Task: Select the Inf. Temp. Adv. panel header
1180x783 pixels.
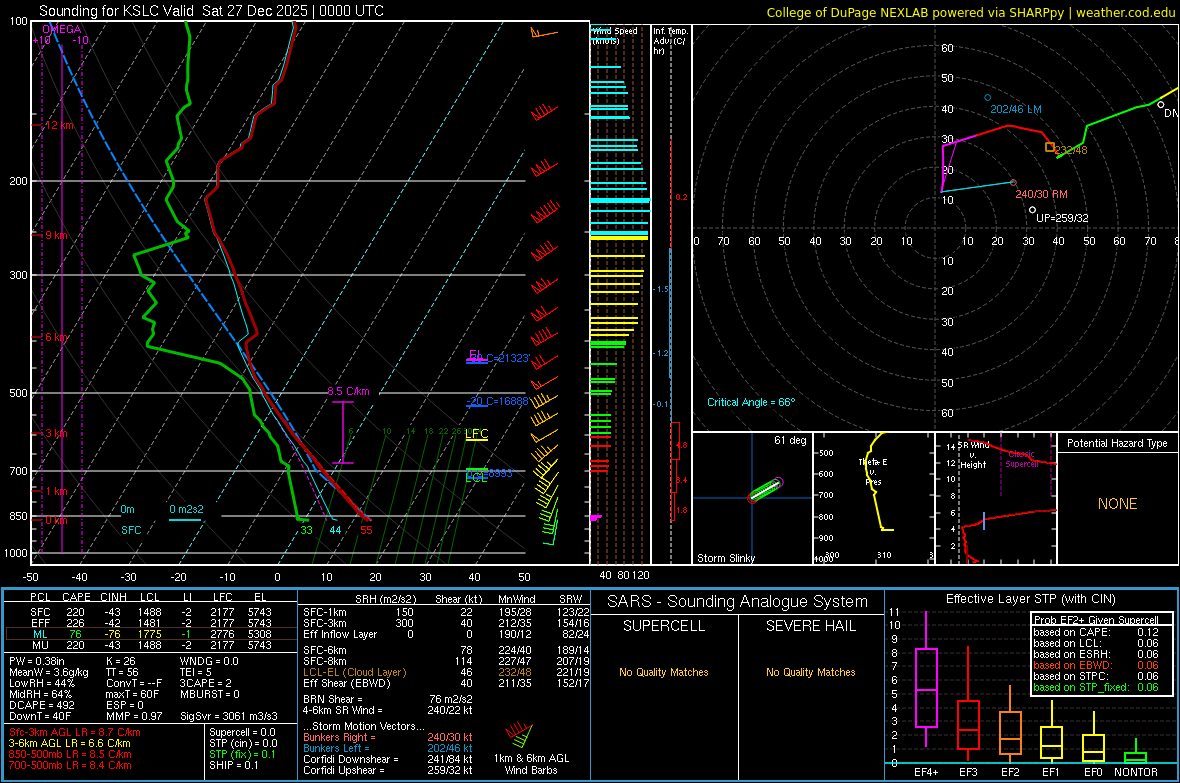Action: coord(669,41)
